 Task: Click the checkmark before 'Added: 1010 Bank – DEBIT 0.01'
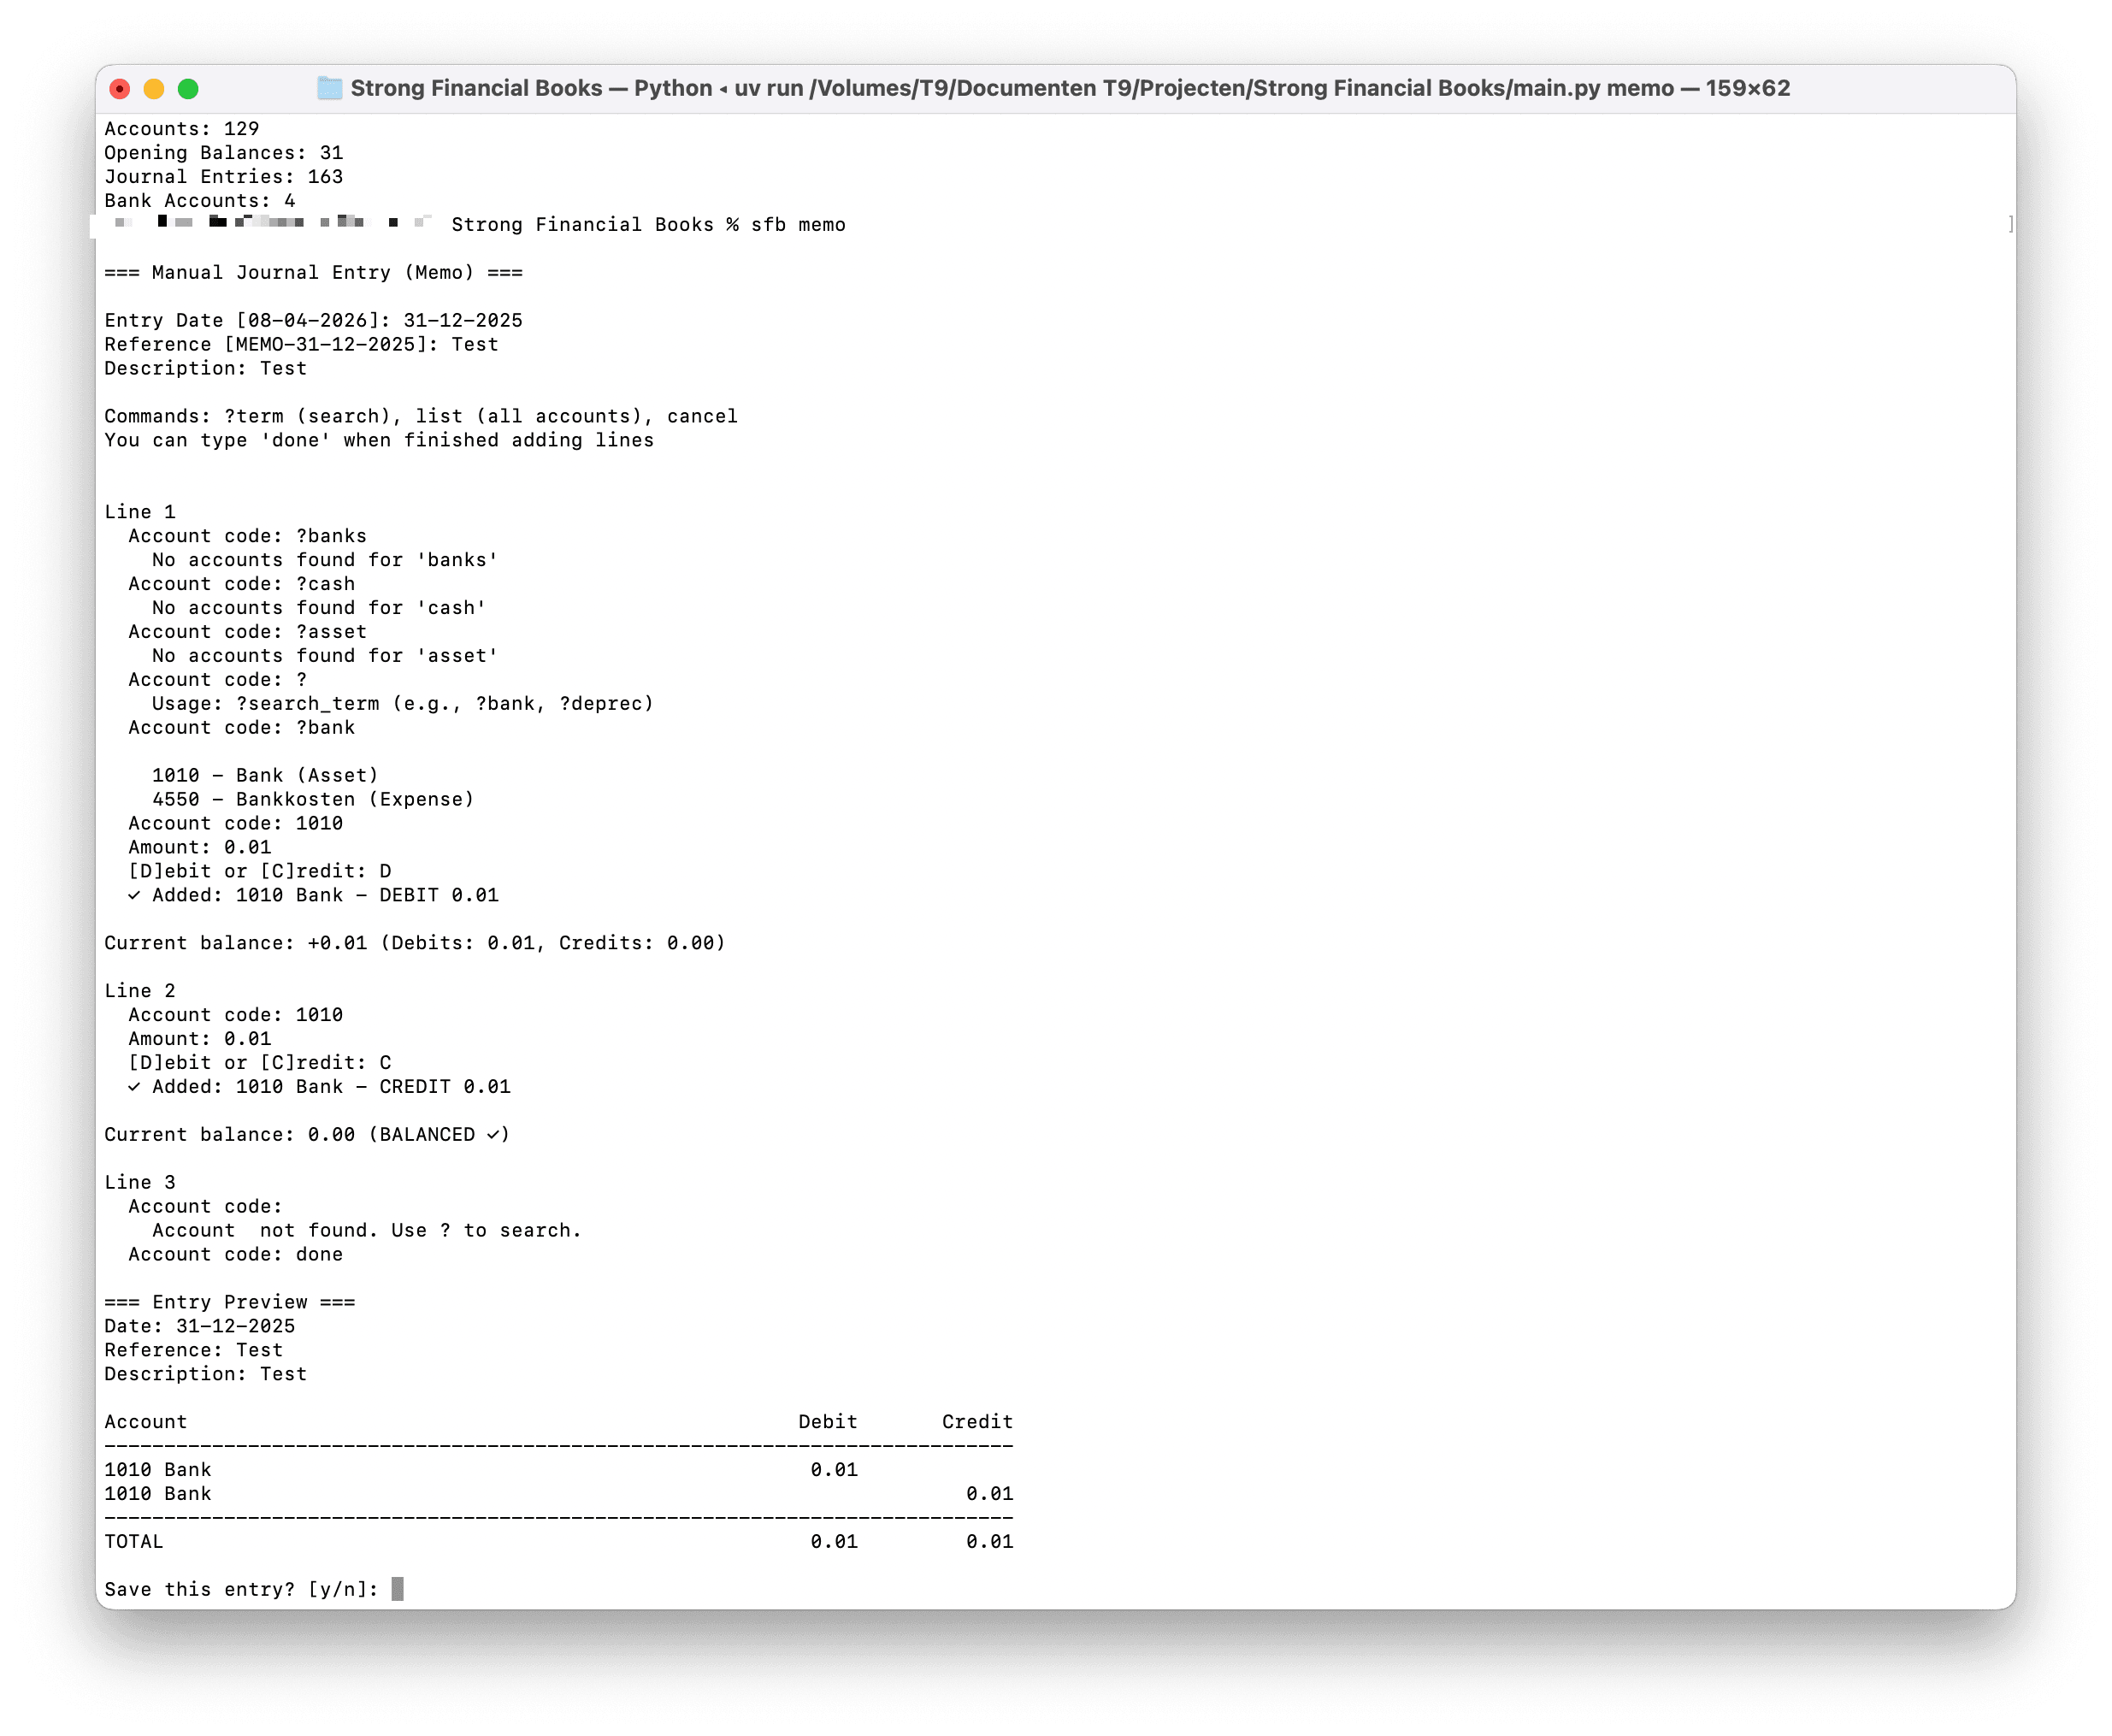pos(134,895)
